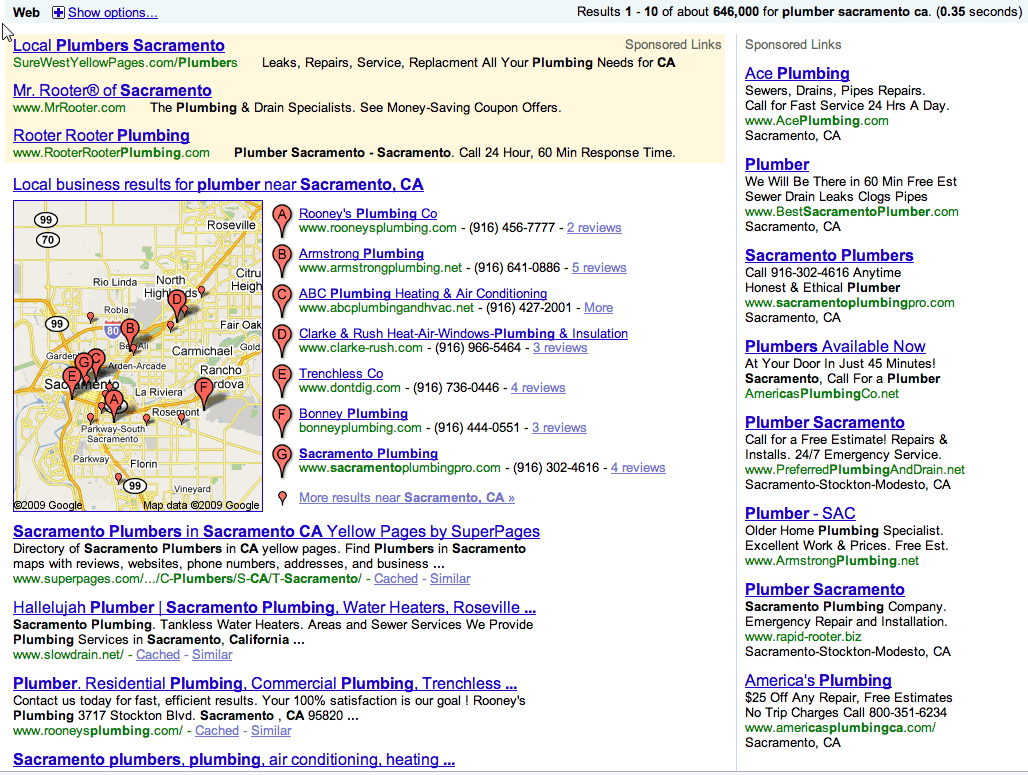Viewport: 1028px width, 775px height.
Task: Show more results near Sacramento, CA
Action: coord(406,497)
